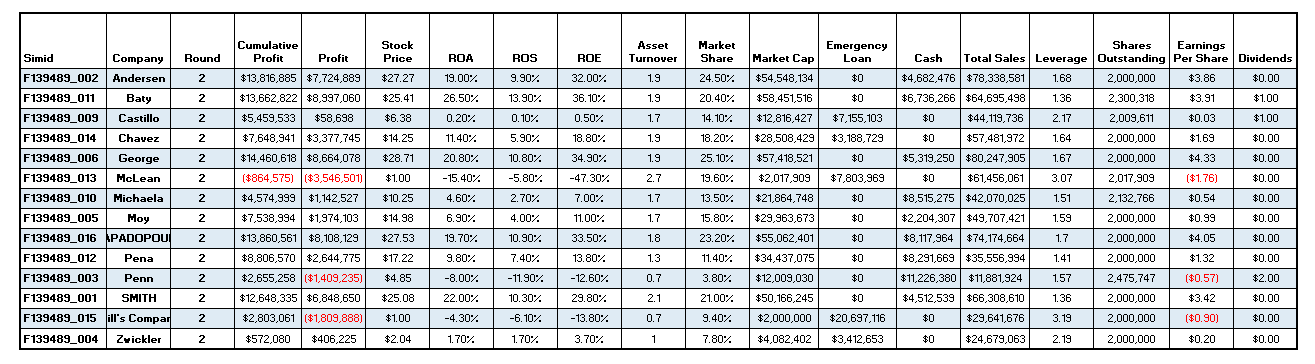Click the Market Cap column header

pos(783,58)
